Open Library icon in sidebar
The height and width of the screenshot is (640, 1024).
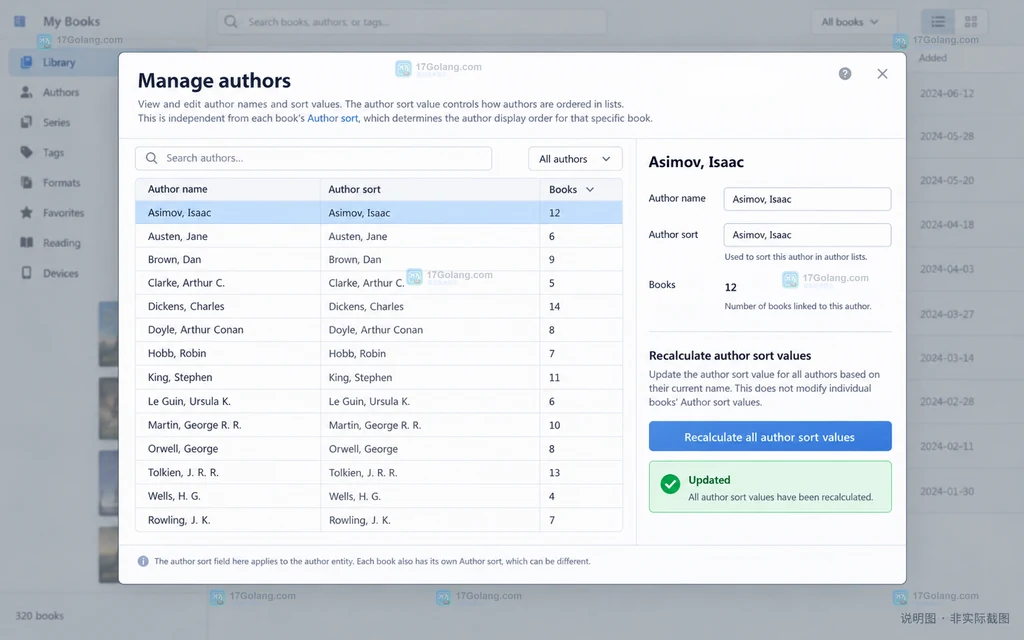point(26,62)
